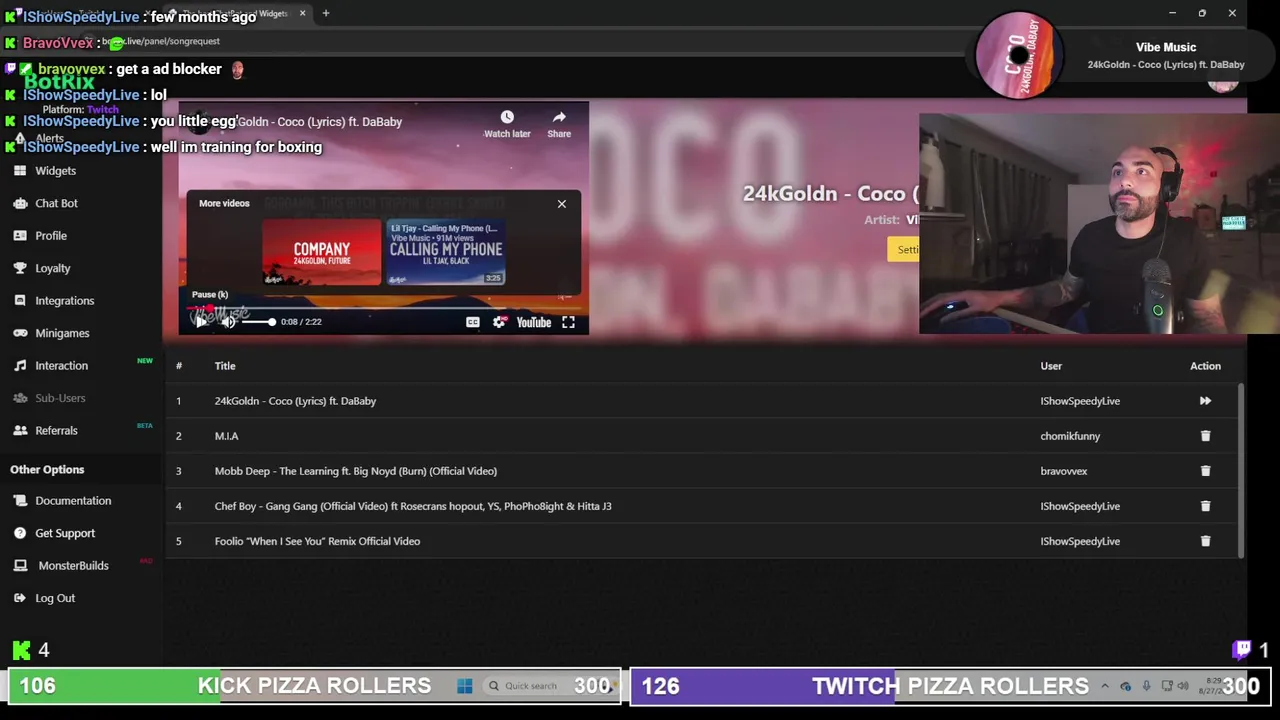Open the MonsterBuilds link
Image resolution: width=1280 pixels, height=720 pixels.
73,566
